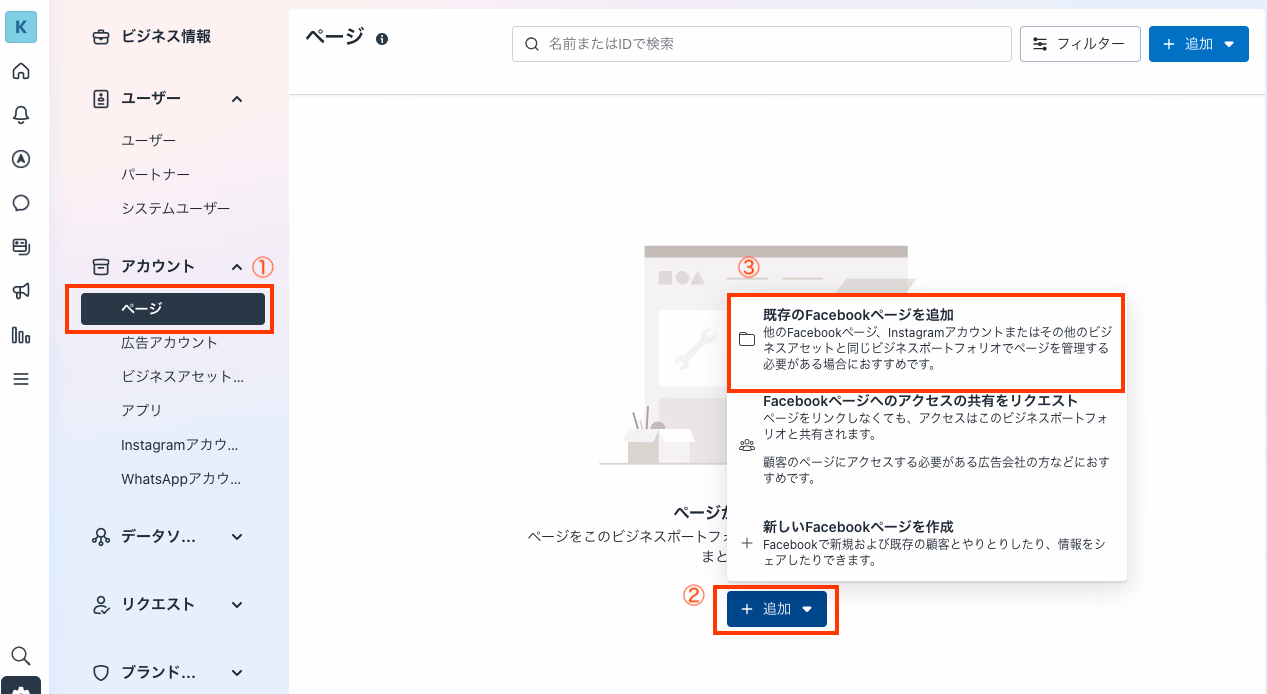Open the K business portfolio avatar
The width and height of the screenshot is (1267, 694).
(21, 27)
